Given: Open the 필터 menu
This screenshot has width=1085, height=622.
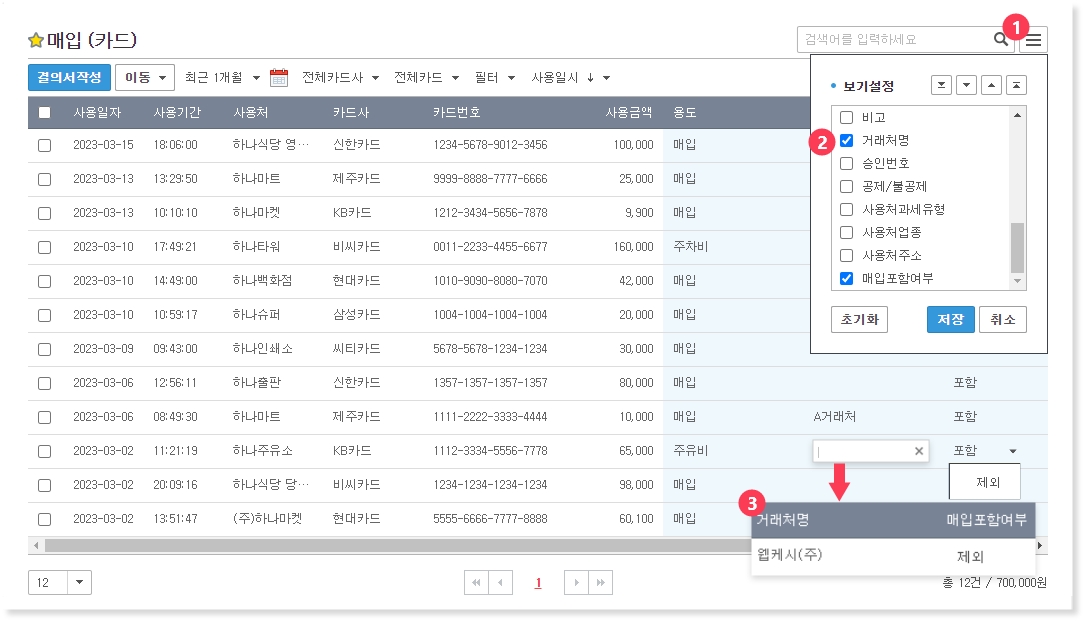Looking at the screenshot, I should [495, 78].
